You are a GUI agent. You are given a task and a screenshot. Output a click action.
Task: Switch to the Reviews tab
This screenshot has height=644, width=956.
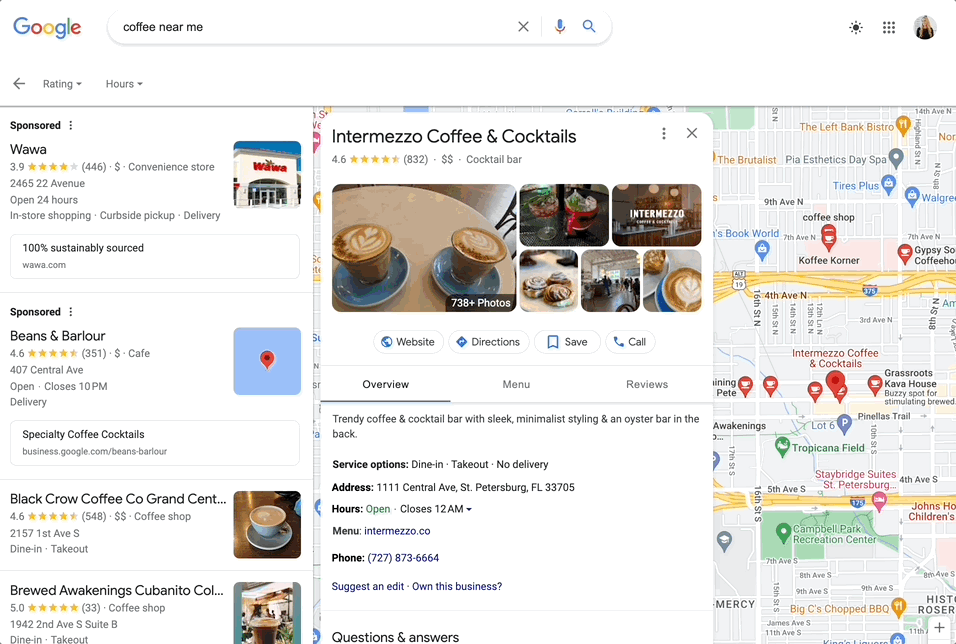[x=647, y=384]
